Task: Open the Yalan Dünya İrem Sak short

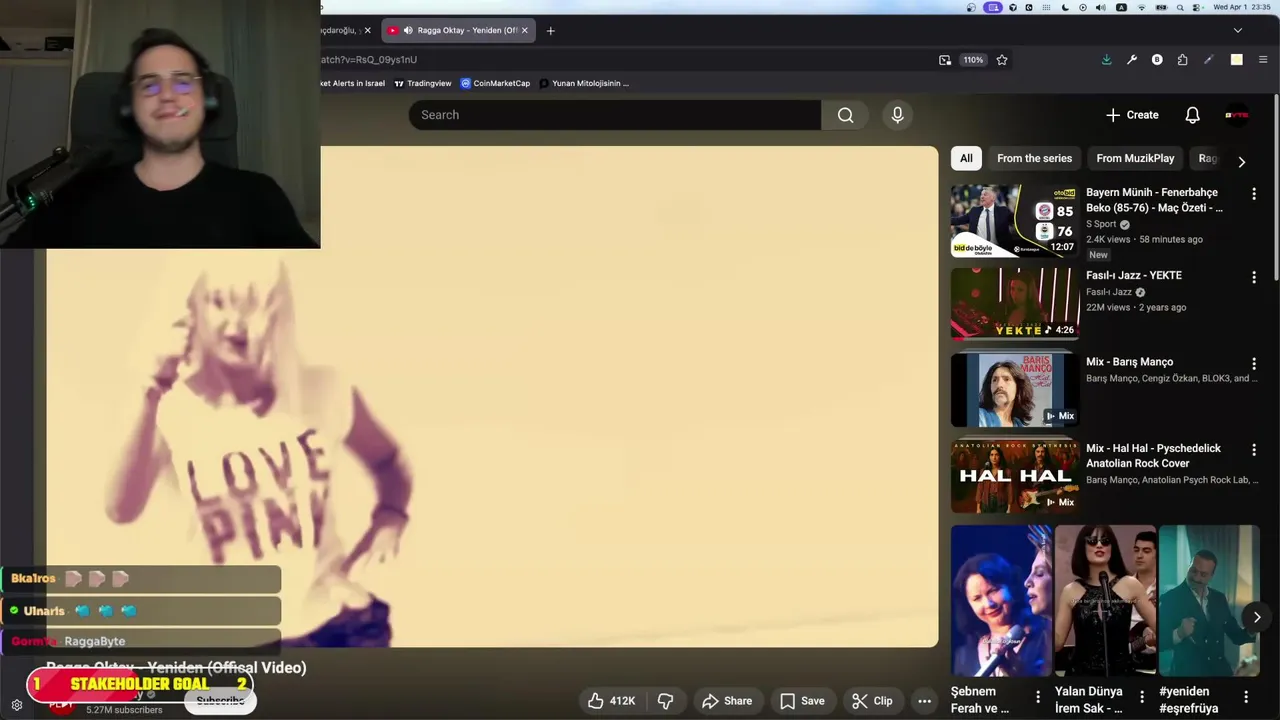Action: pos(1105,601)
